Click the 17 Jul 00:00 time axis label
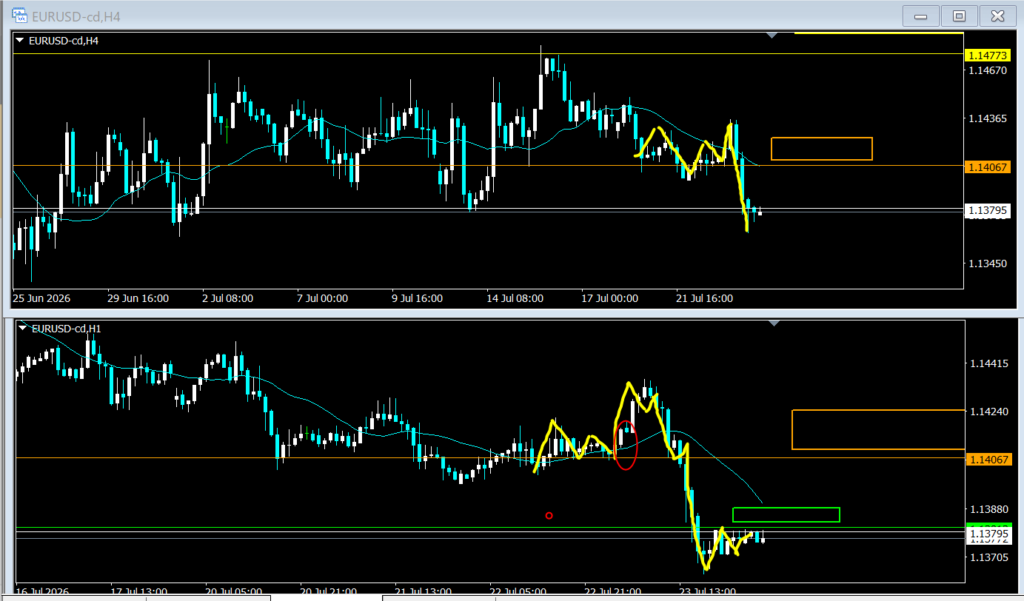The height and width of the screenshot is (601, 1024). 609,299
